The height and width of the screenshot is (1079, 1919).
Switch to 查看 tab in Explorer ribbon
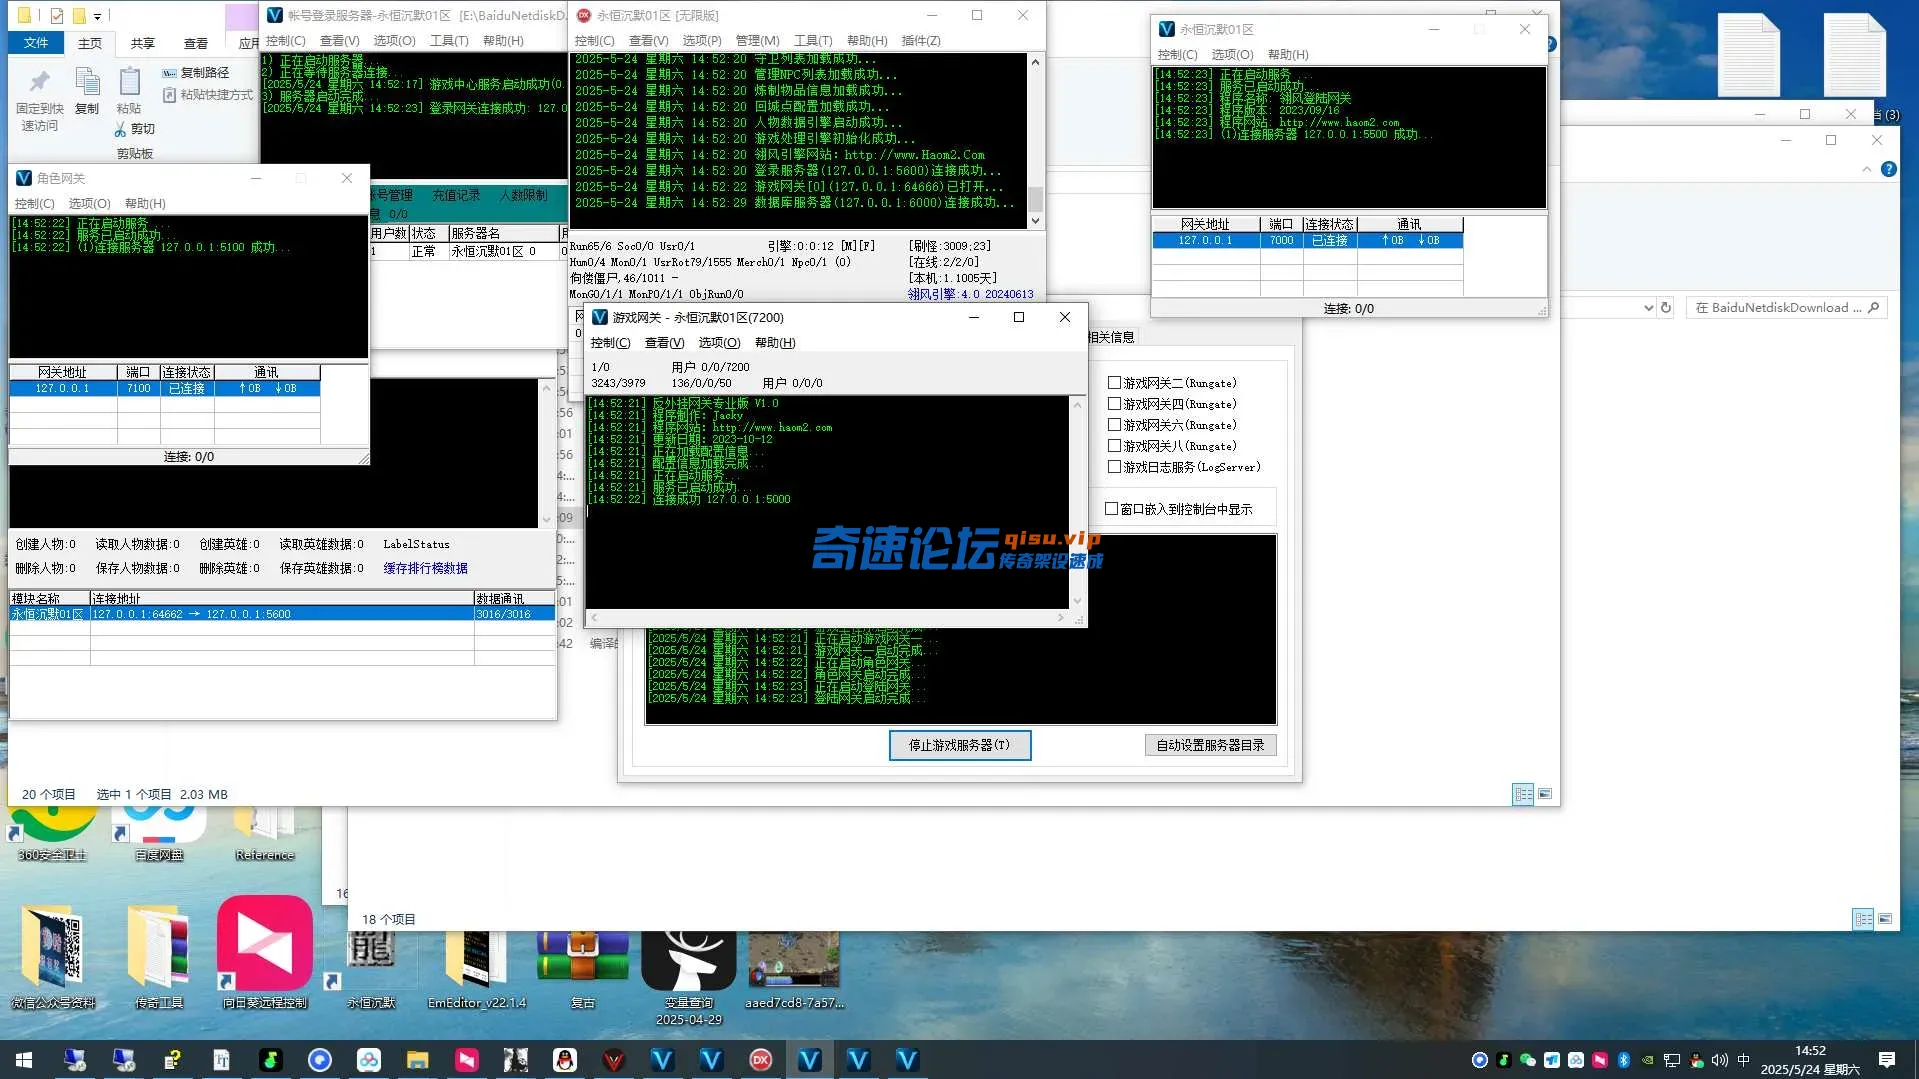coord(196,43)
